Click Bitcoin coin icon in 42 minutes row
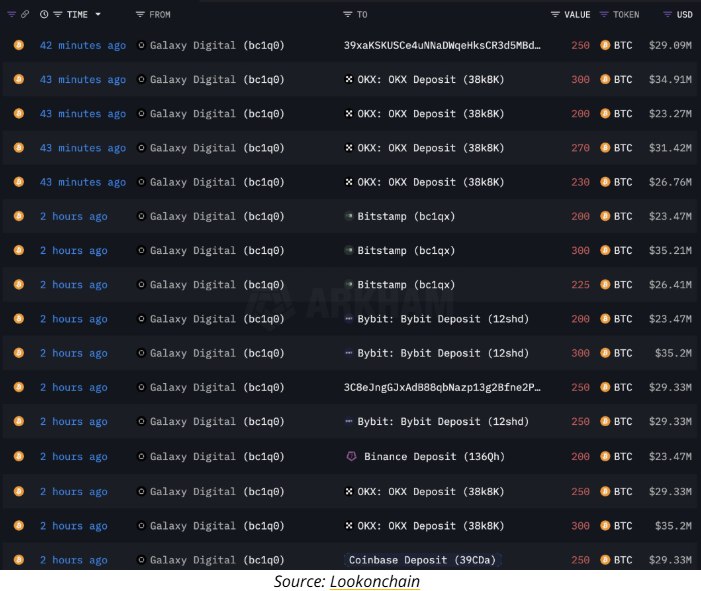701x591 pixels. click(19, 45)
